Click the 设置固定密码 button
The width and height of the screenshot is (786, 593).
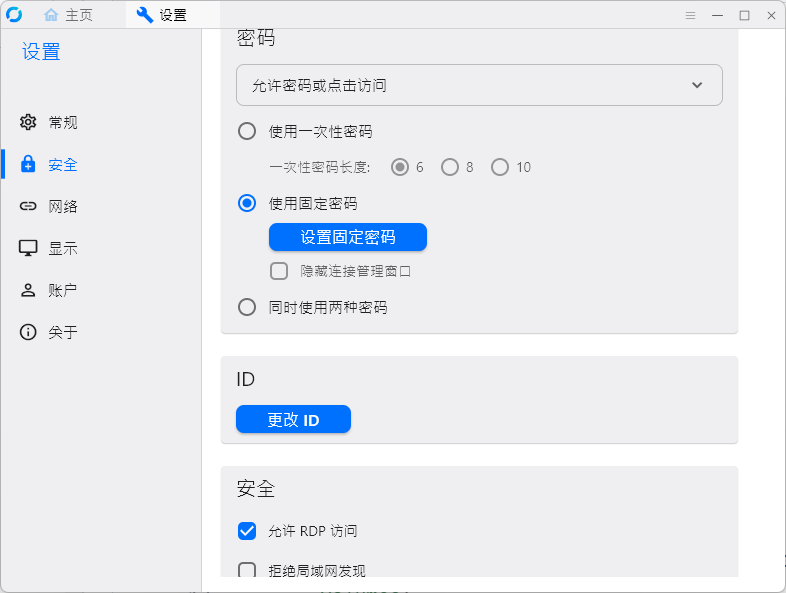(347, 237)
